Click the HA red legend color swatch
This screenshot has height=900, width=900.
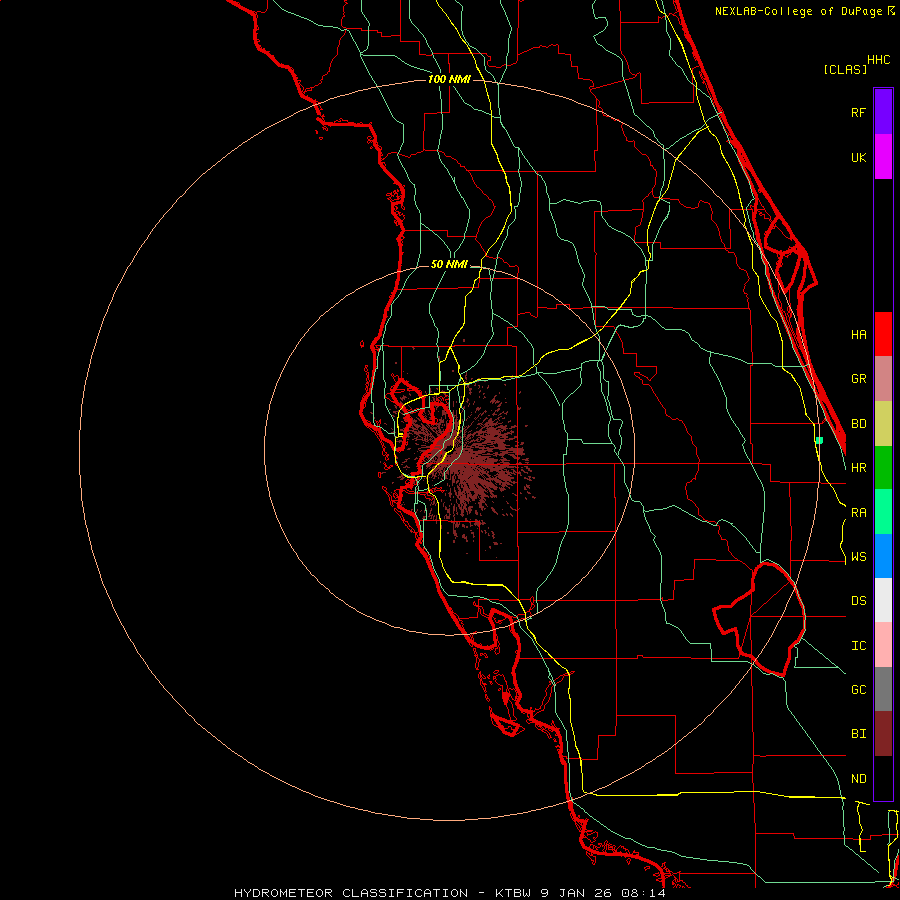883,334
